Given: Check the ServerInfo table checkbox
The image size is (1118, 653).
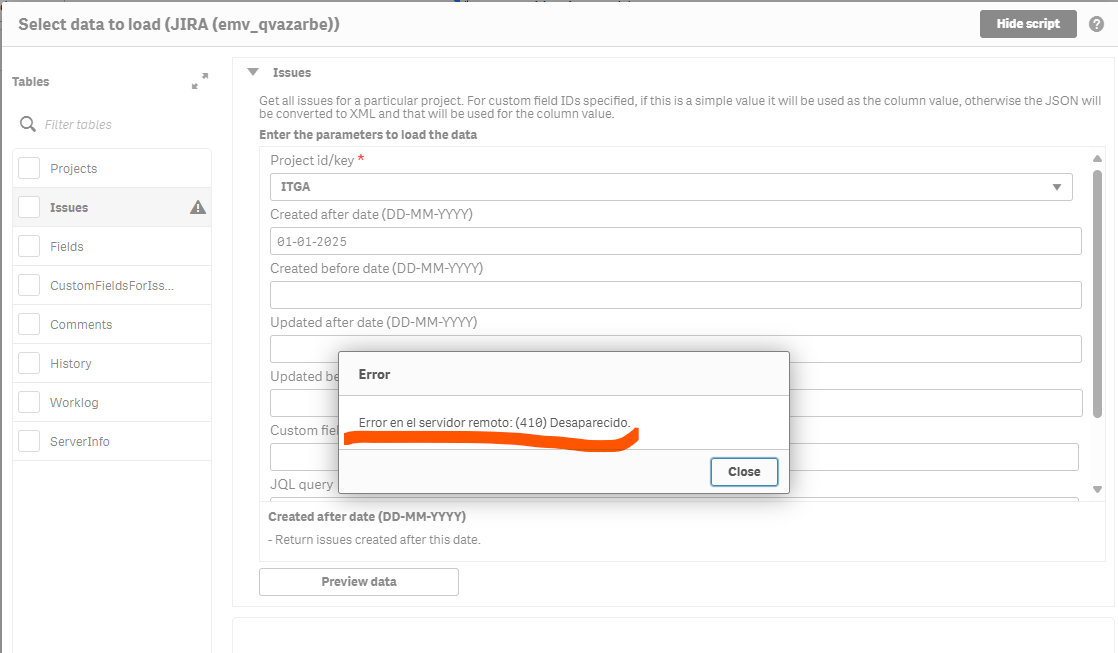Looking at the screenshot, I should (28, 441).
